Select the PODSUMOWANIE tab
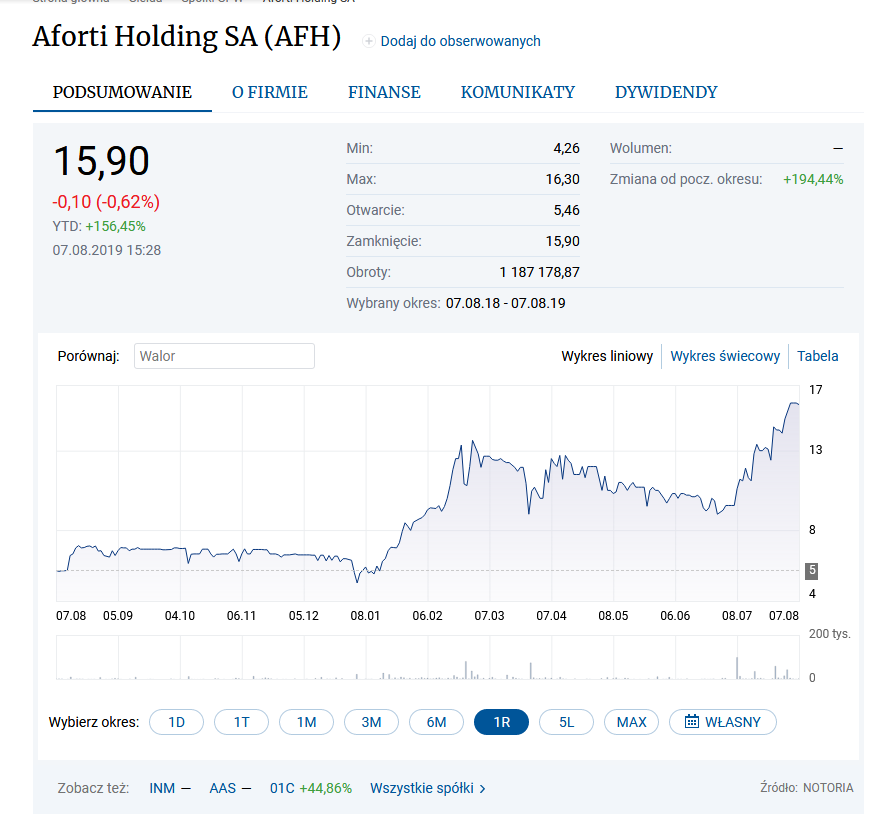The width and height of the screenshot is (884, 832). coord(122,92)
